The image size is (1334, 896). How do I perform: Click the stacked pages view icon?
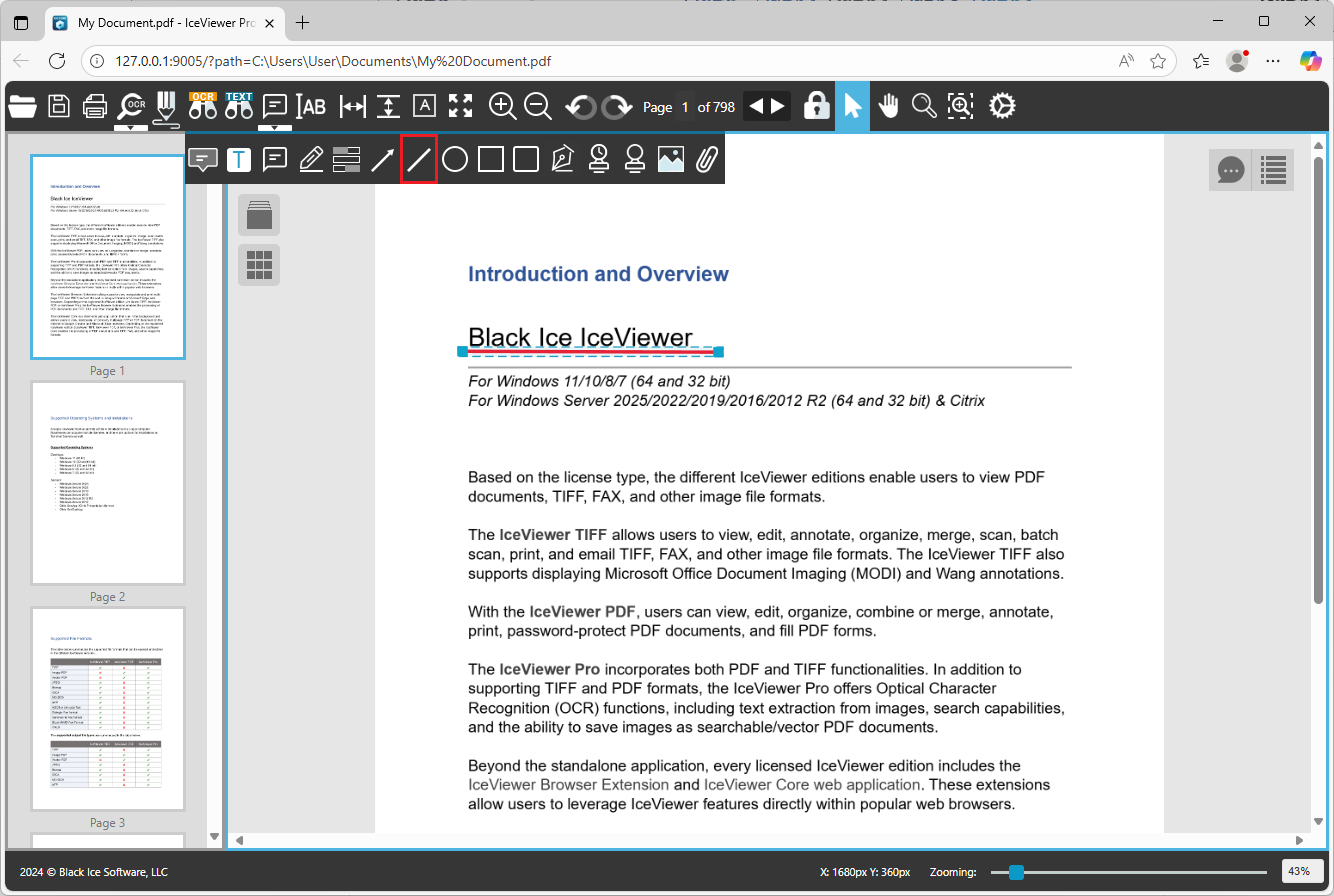259,214
